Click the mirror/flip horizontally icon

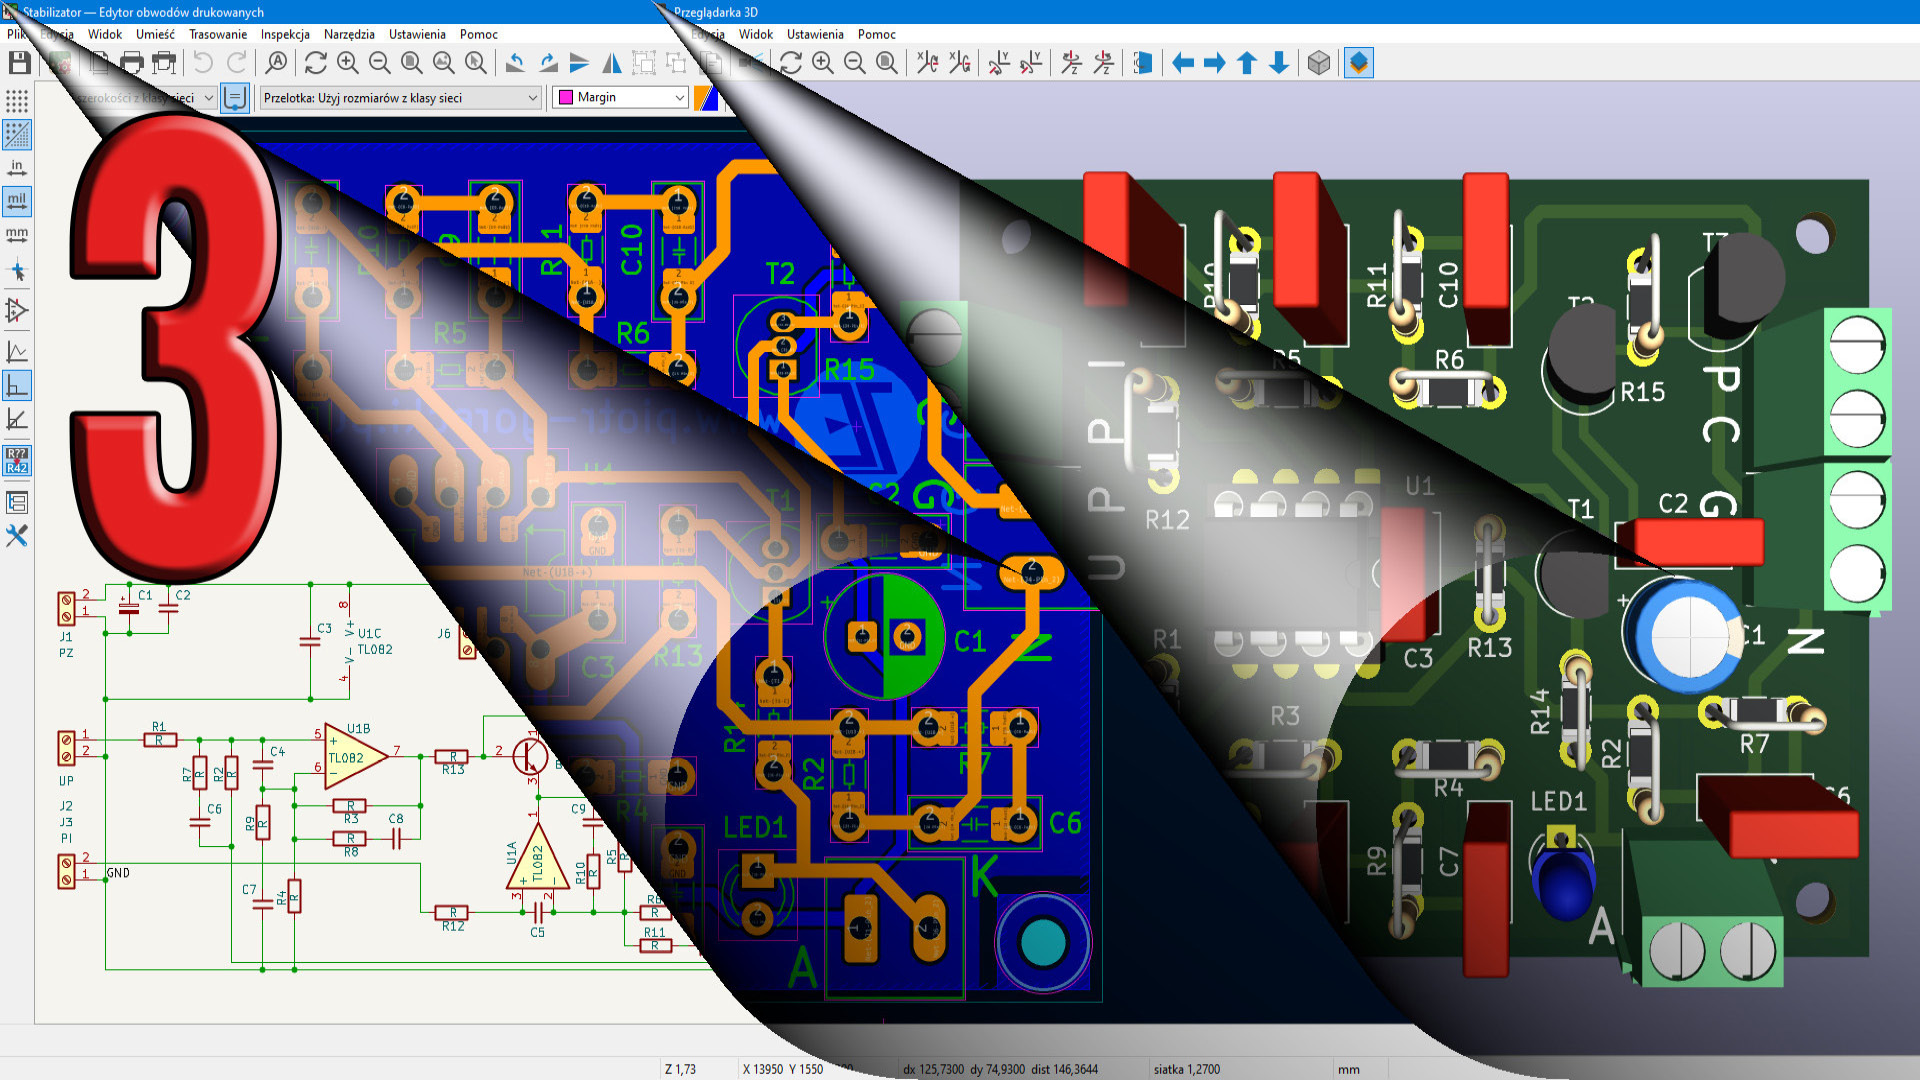pos(612,63)
